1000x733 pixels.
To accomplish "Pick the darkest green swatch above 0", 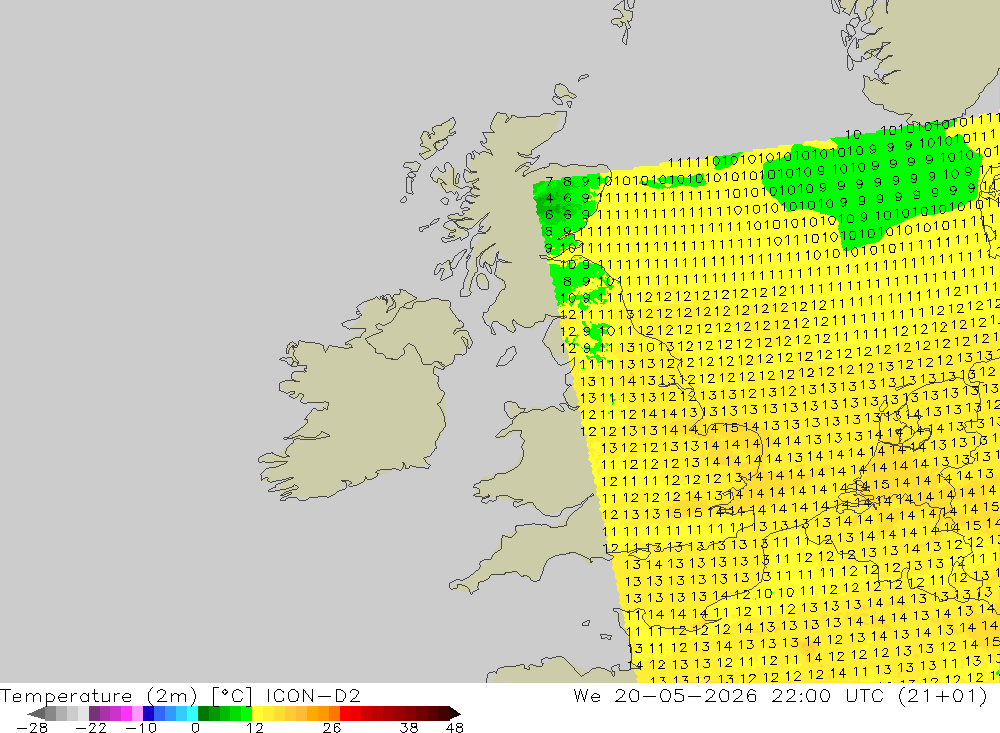I will click(203, 713).
